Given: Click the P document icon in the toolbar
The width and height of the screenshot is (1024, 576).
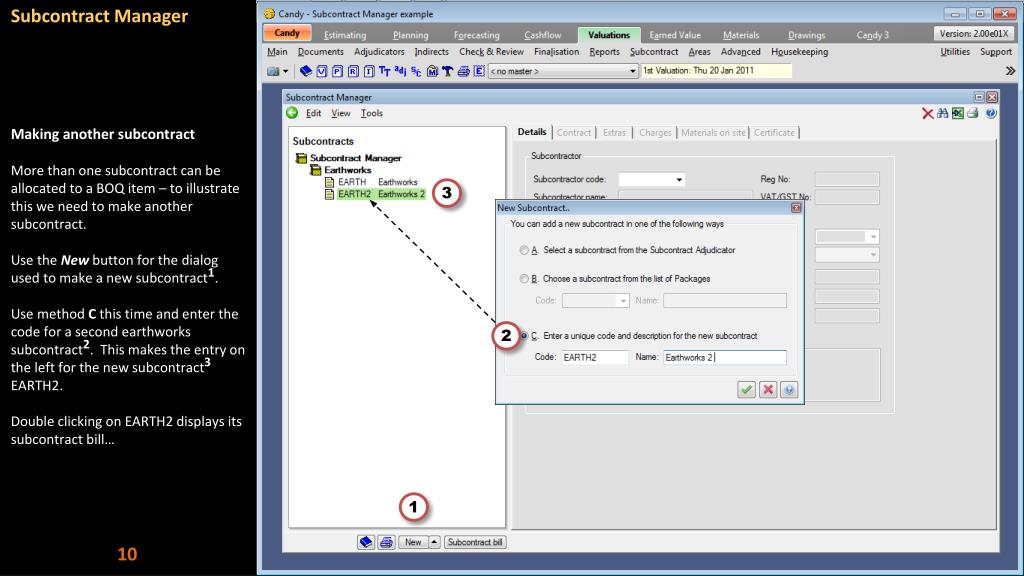Looking at the screenshot, I should [x=337, y=71].
